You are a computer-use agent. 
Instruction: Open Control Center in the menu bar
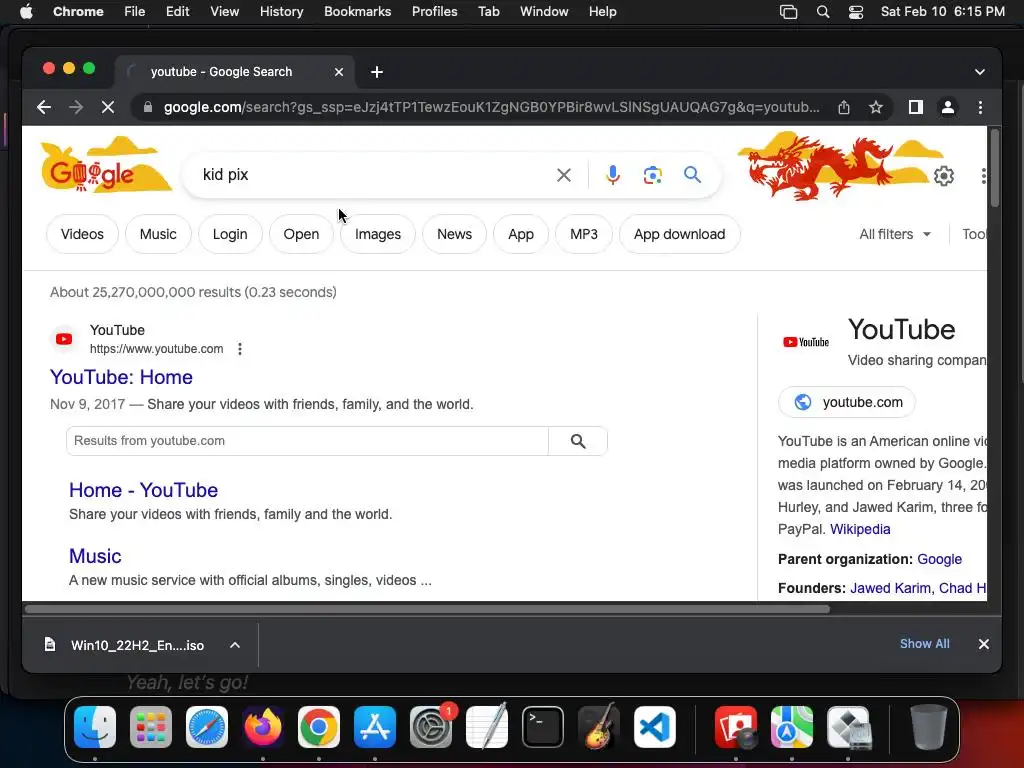coord(856,12)
